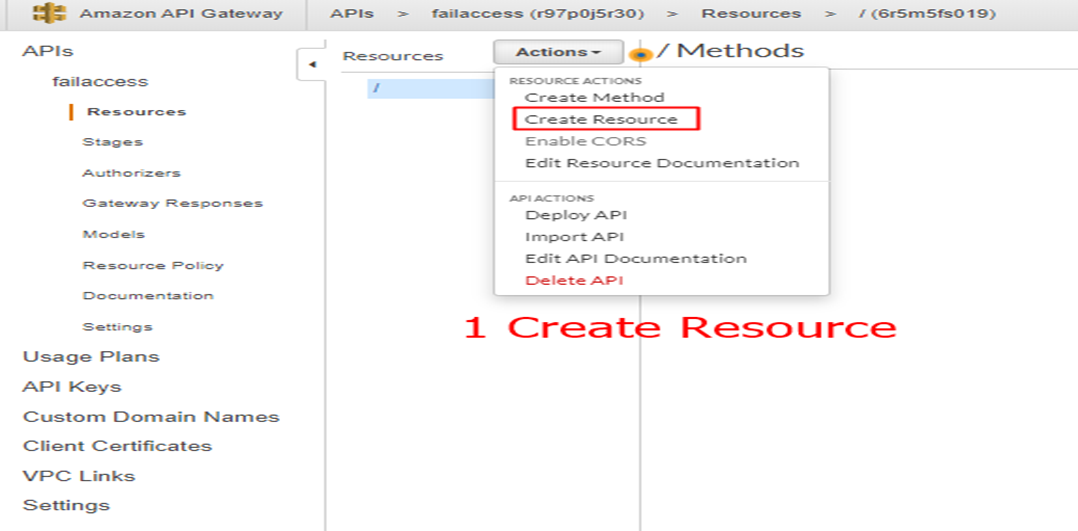Click Deploy API in the menu
This screenshot has width=1078, height=531.
[576, 215]
